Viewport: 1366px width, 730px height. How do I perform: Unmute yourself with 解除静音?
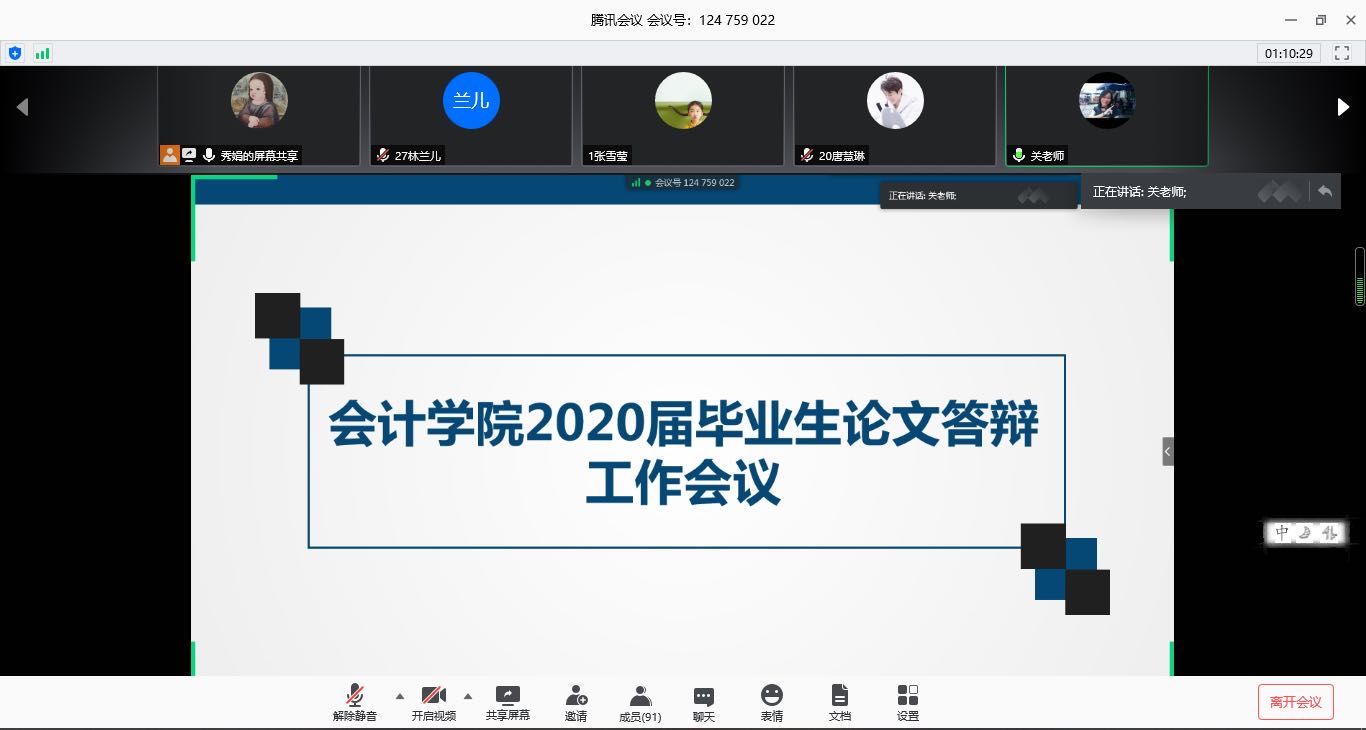(x=355, y=701)
